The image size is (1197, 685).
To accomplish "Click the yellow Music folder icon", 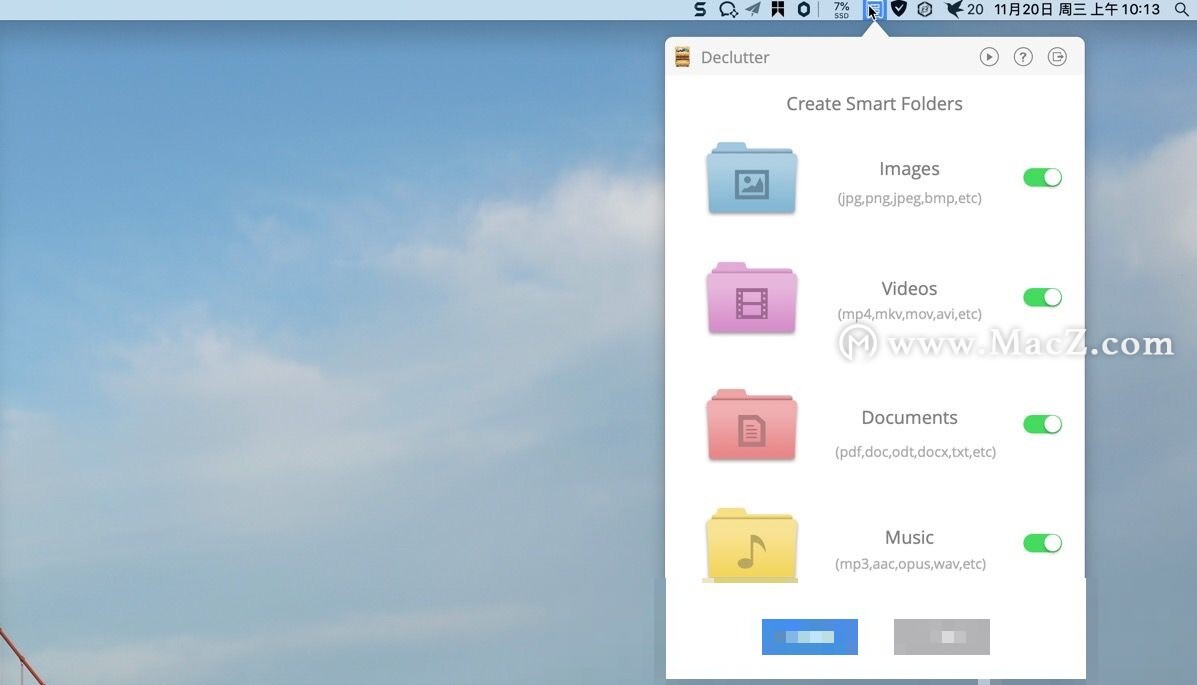I will (x=752, y=544).
